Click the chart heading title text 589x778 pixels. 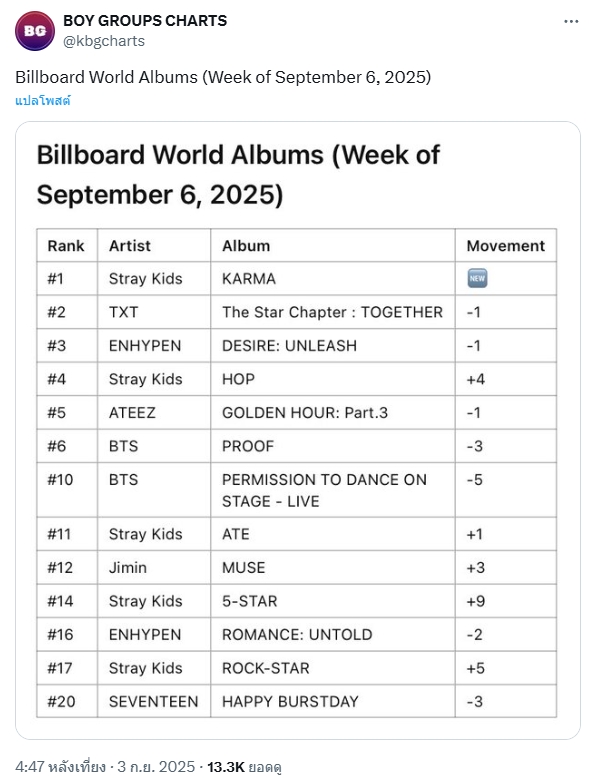(x=238, y=175)
